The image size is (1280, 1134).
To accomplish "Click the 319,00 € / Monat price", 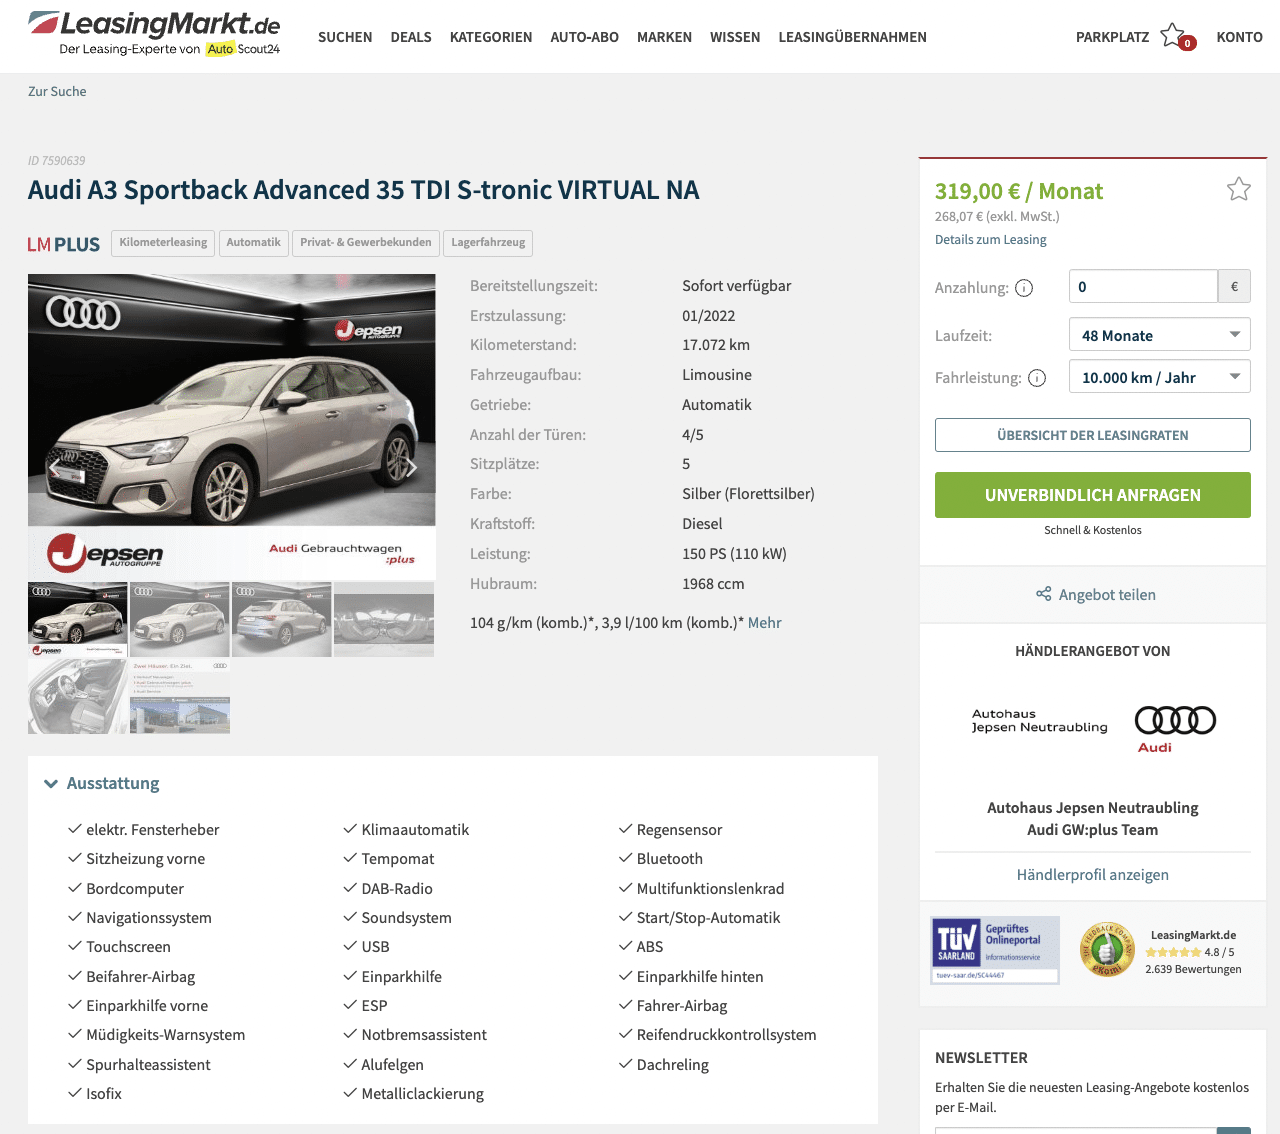I will pos(1019,191).
